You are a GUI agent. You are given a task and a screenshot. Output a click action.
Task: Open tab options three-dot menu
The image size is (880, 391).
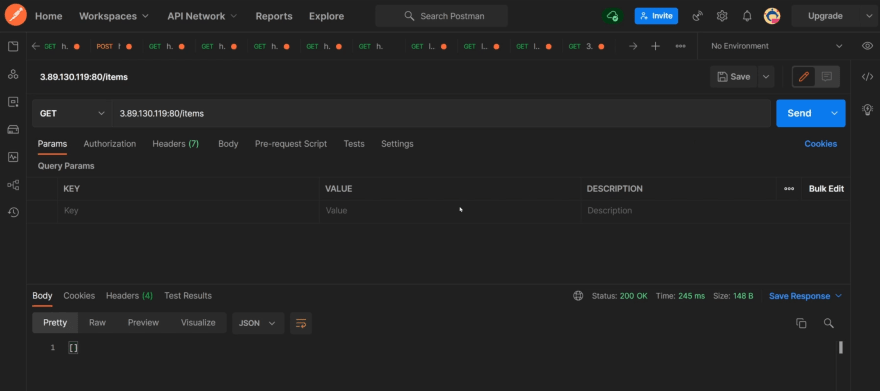680,46
